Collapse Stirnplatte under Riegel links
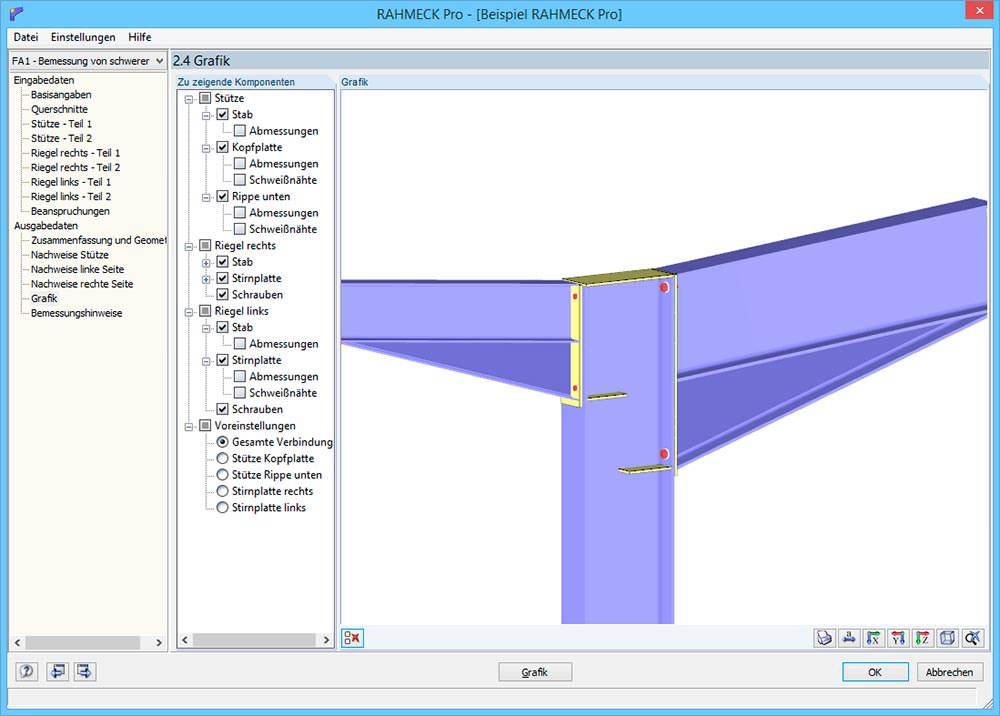Screen dimensions: 1000x716 click(206, 362)
